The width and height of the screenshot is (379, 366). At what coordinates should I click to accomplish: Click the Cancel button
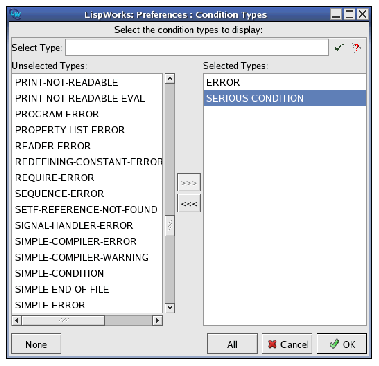coord(287,344)
